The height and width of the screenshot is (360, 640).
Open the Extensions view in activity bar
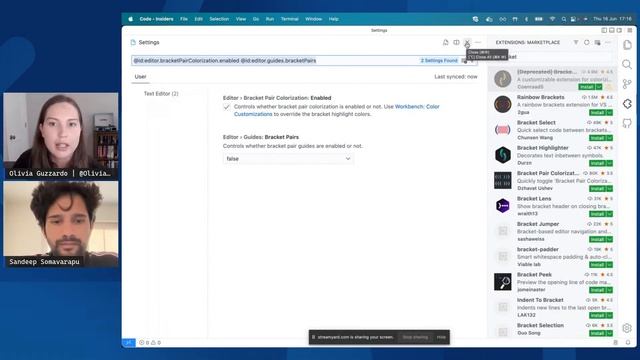[x=627, y=104]
